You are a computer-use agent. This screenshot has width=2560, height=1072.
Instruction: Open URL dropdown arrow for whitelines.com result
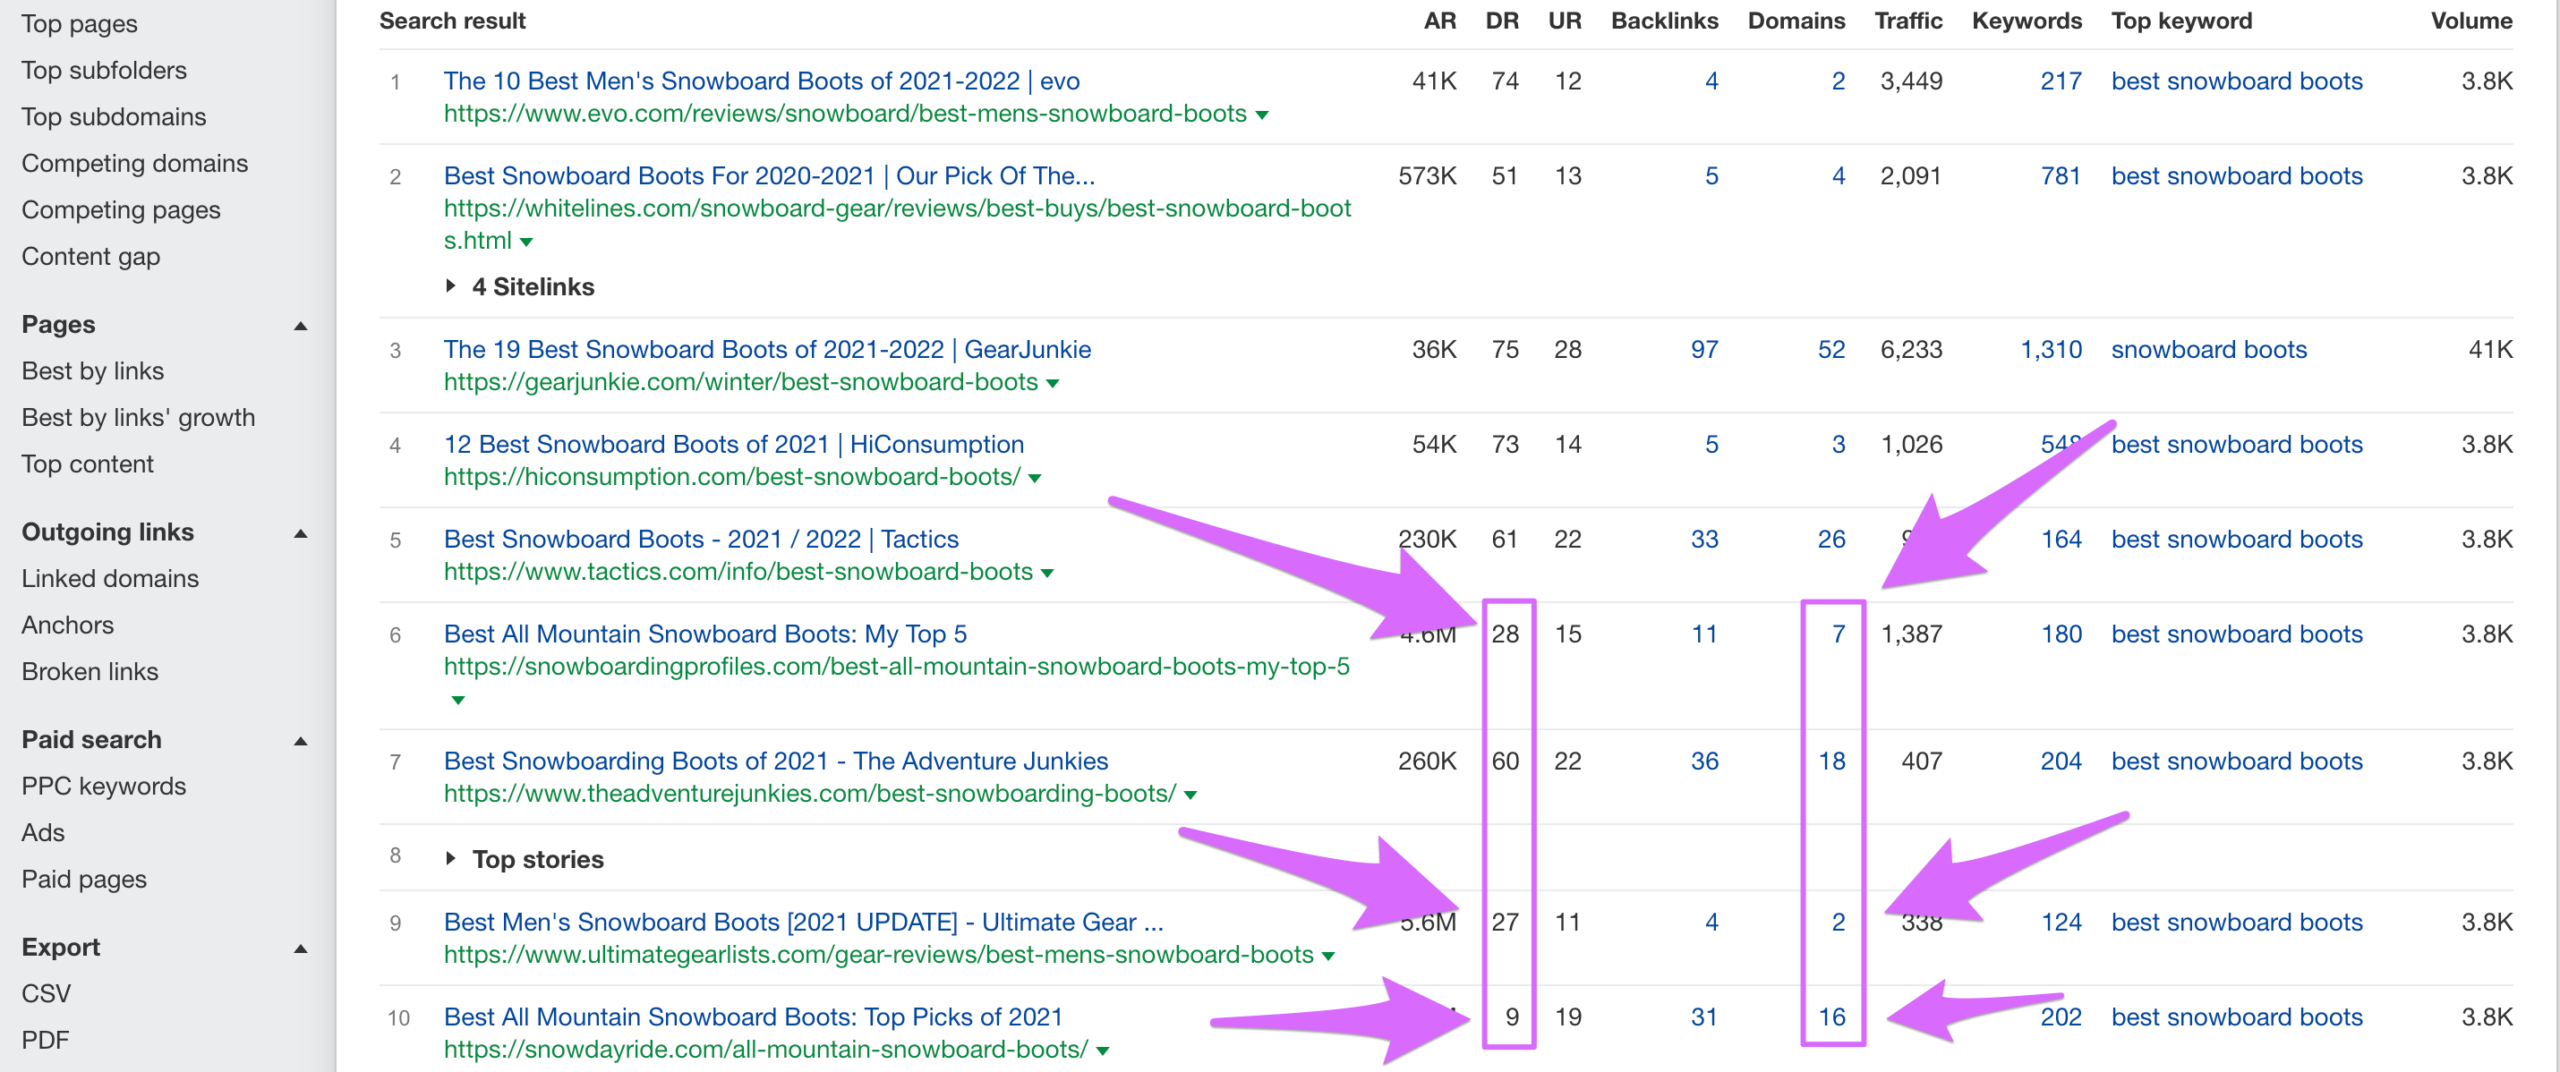pyautogui.click(x=526, y=242)
